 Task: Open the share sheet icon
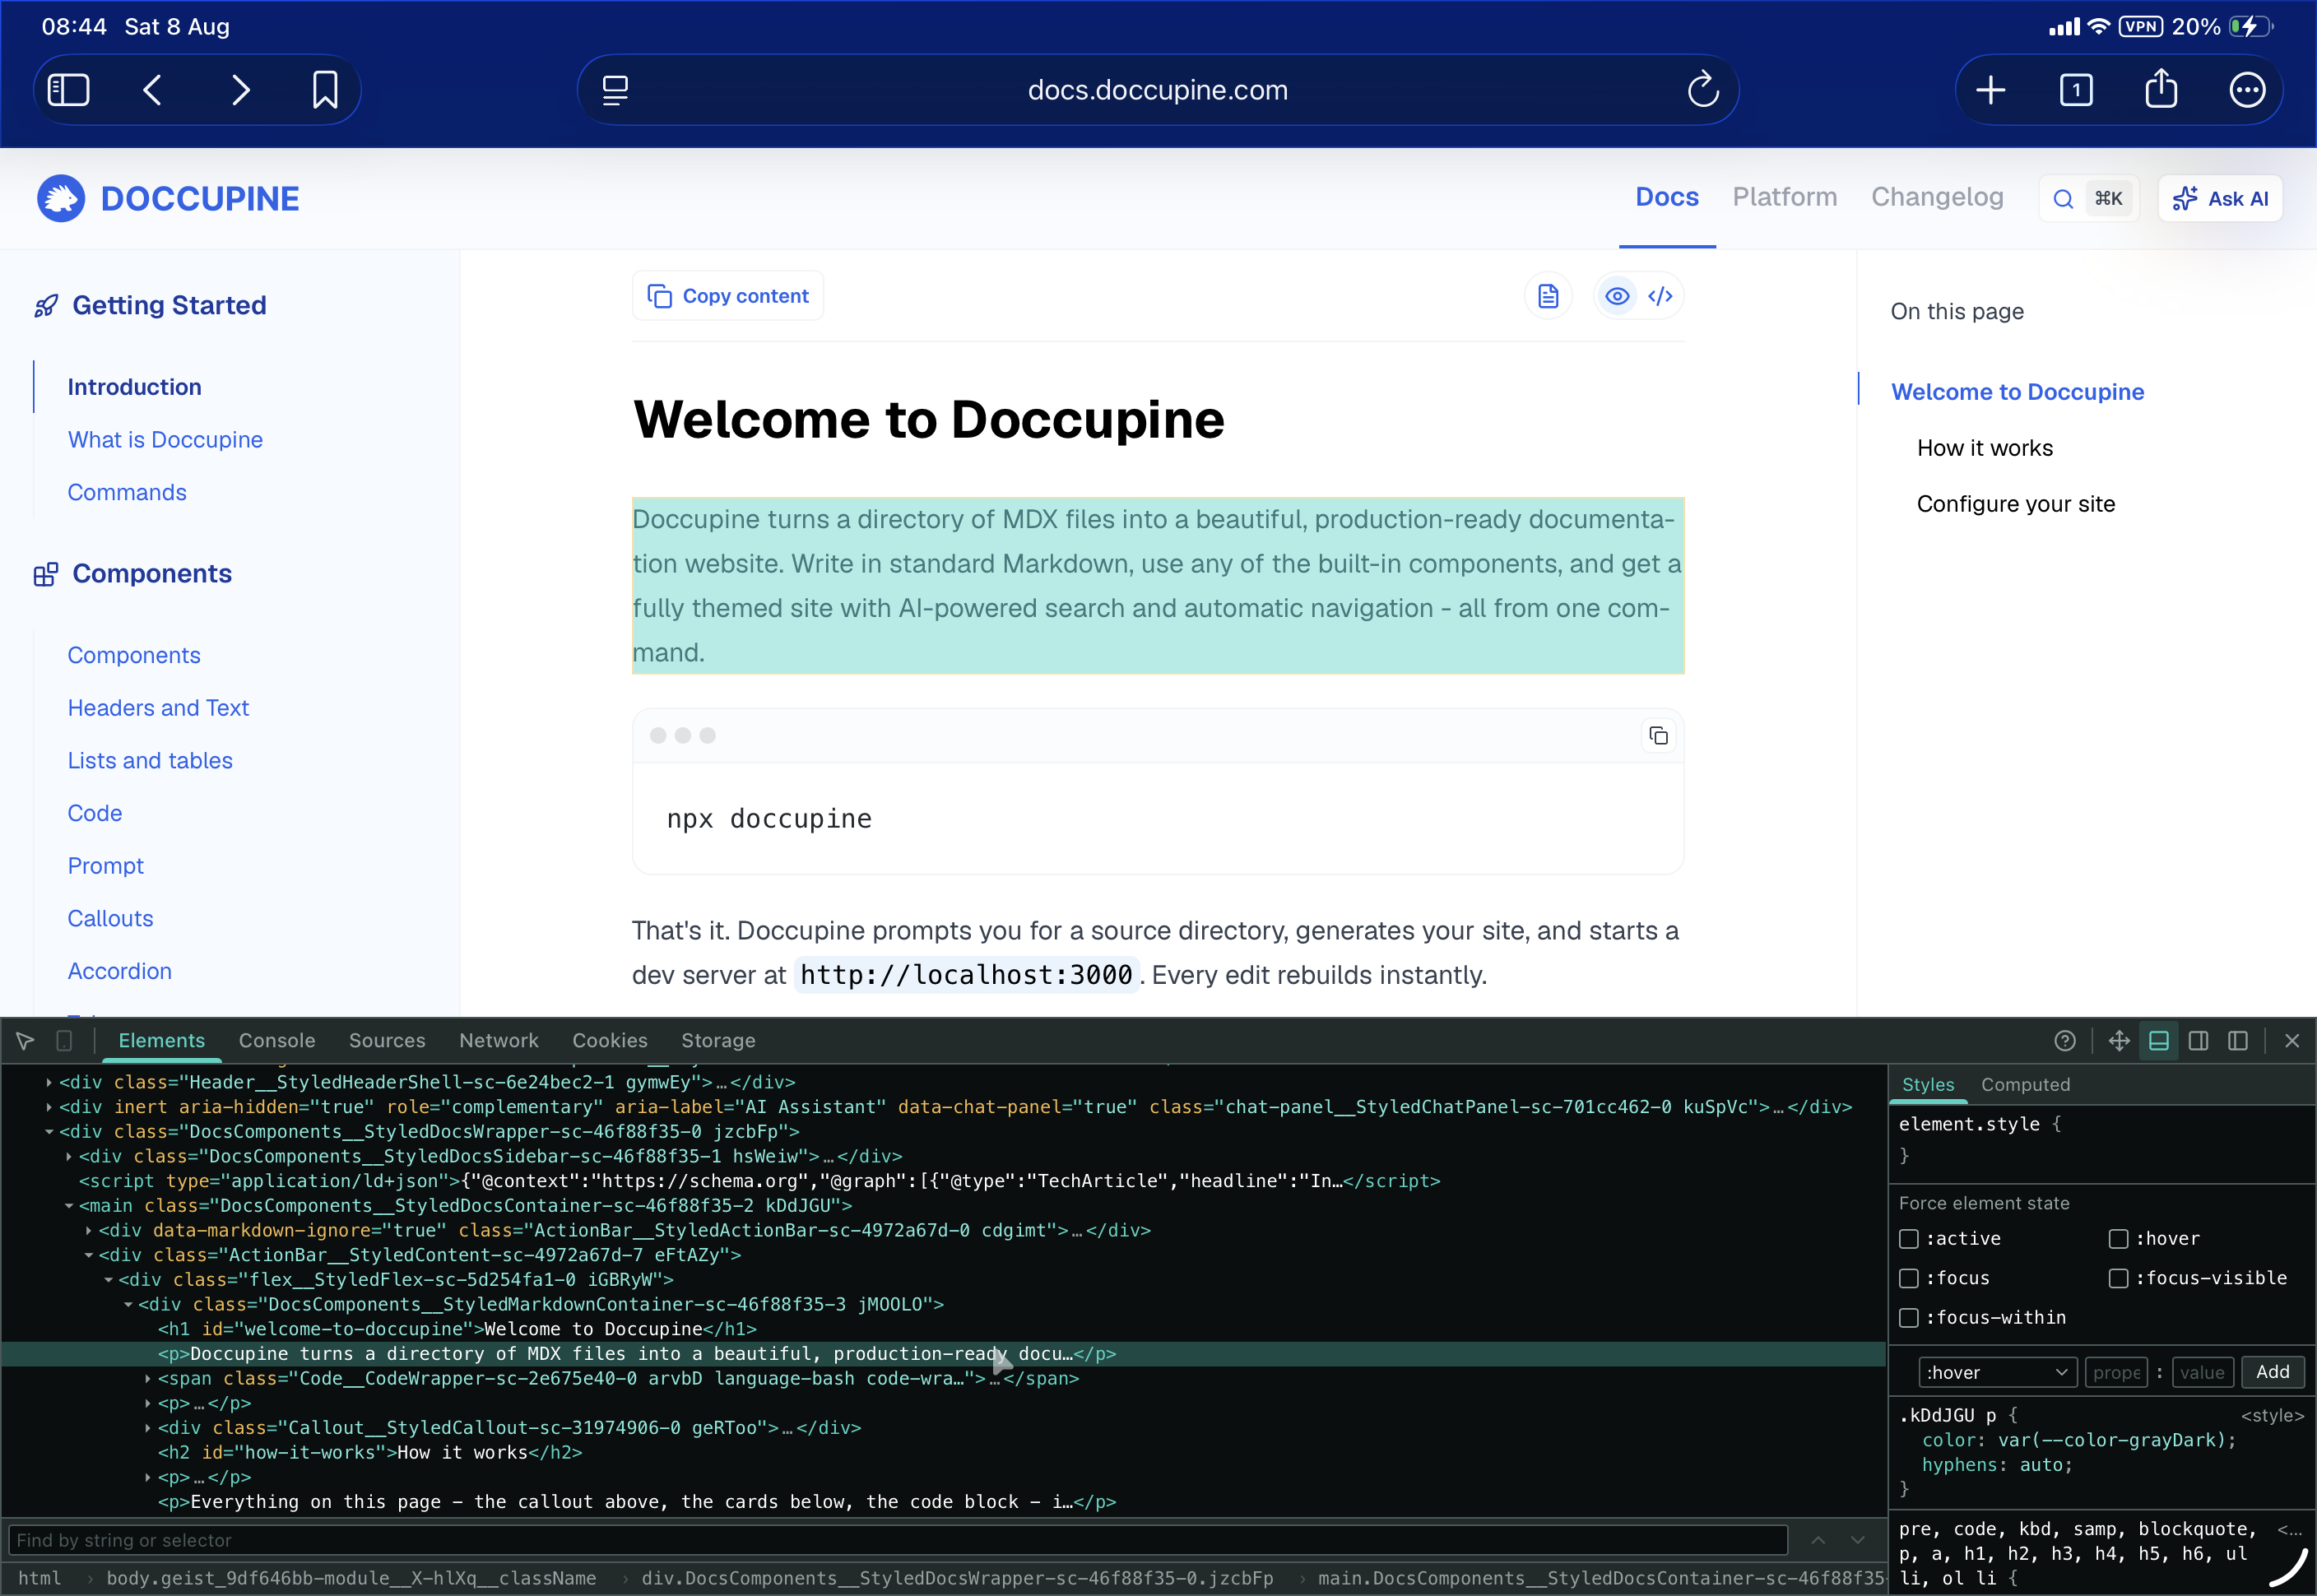pyautogui.click(x=2161, y=88)
